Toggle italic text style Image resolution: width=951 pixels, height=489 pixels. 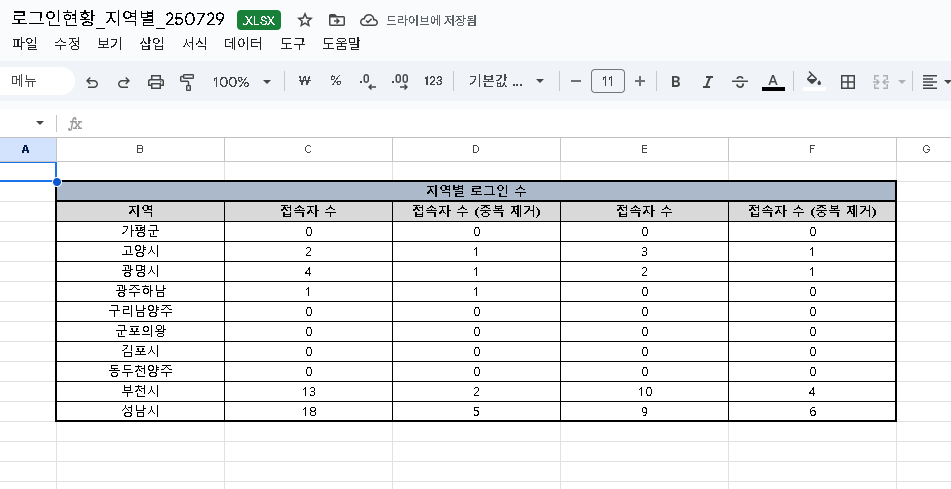[707, 82]
